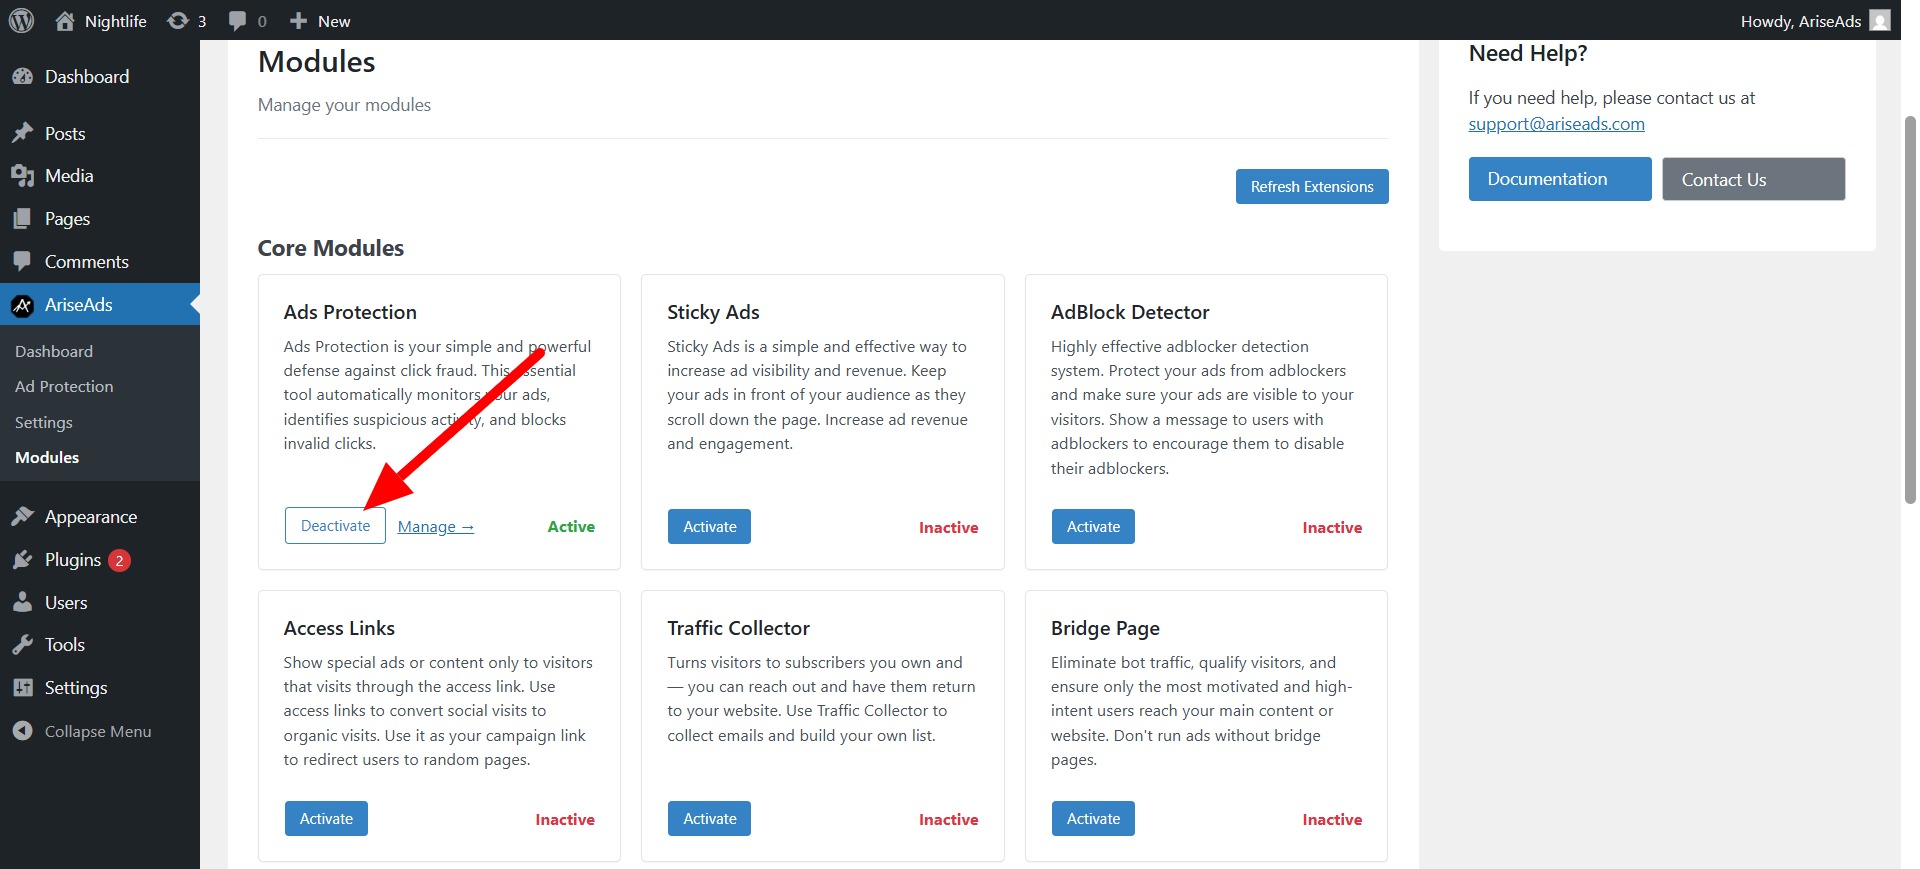Click the Settings sliders icon in main menu
This screenshot has width=1920, height=869.
pyautogui.click(x=22, y=687)
